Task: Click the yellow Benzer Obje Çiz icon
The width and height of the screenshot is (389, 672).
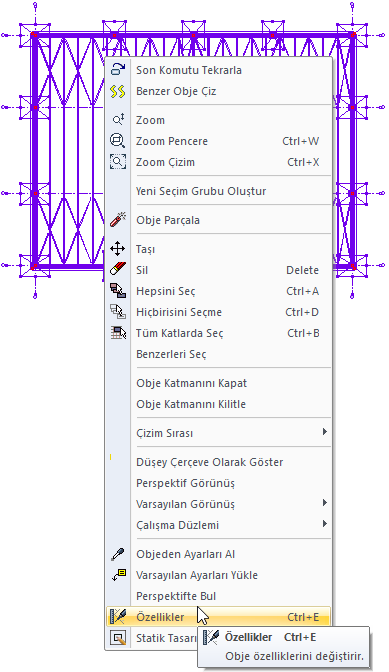Action: pos(117,91)
